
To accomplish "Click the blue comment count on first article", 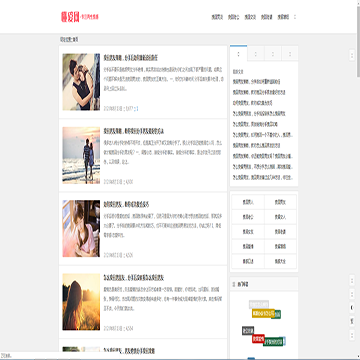I will (137, 109).
